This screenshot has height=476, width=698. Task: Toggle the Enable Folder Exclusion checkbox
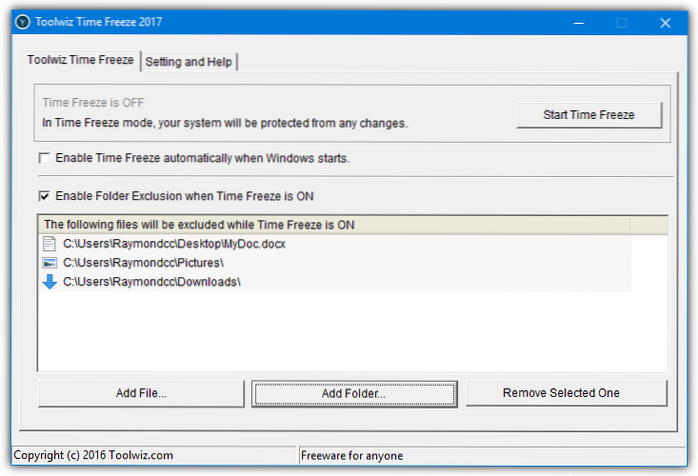44,196
